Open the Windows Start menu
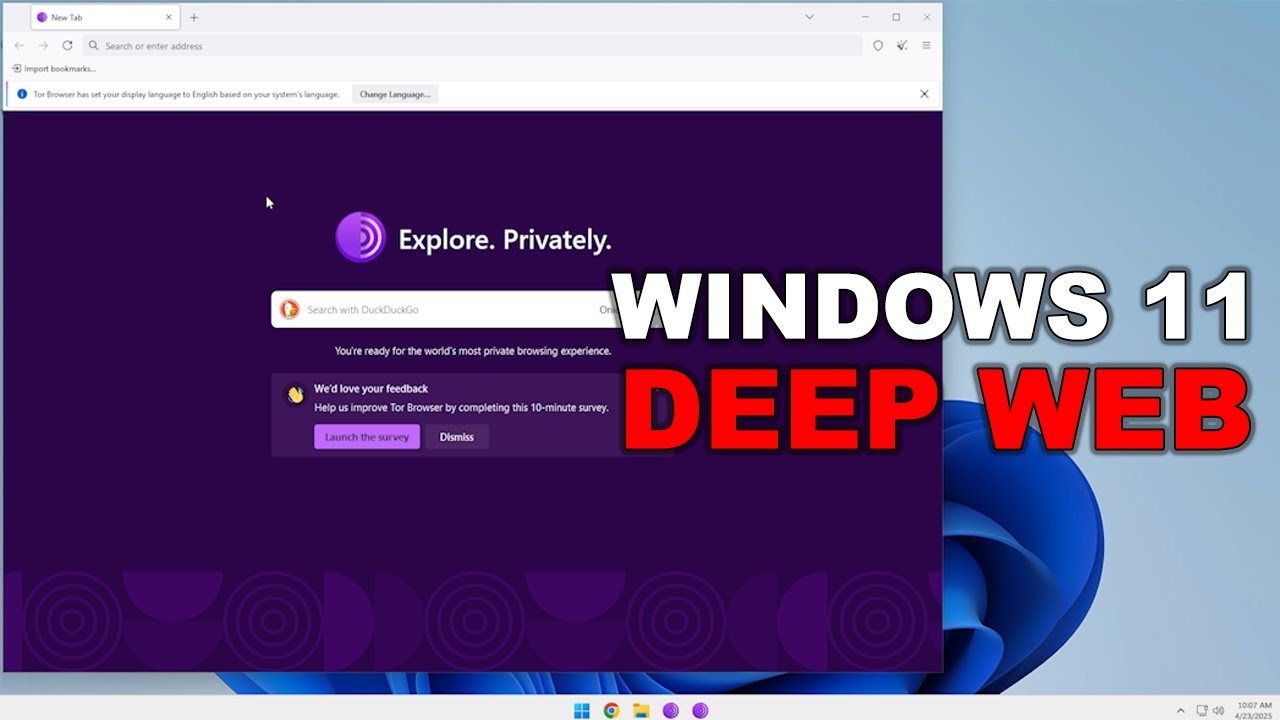Viewport: 1280px width, 720px height. coord(582,710)
